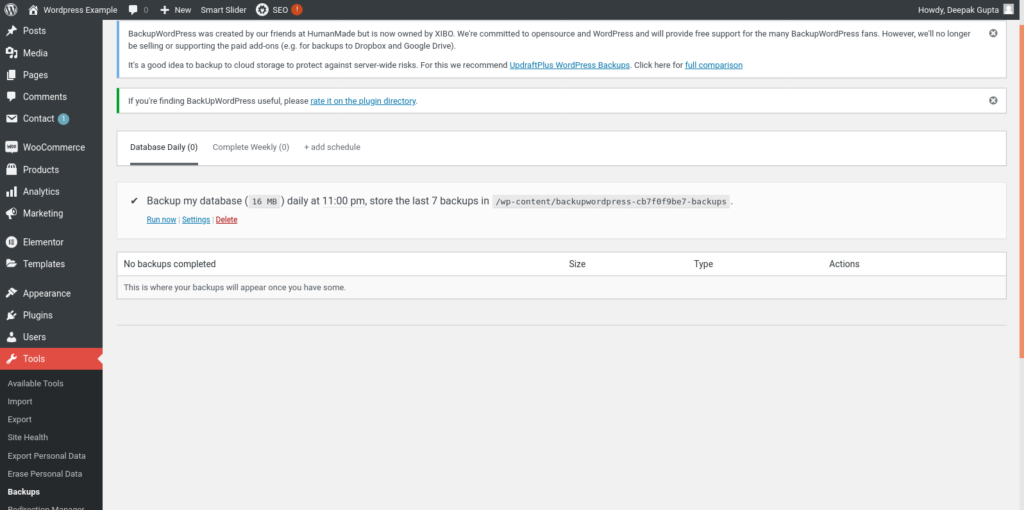Click the Marketing megaphone icon
This screenshot has height=510, width=1024.
11,213
